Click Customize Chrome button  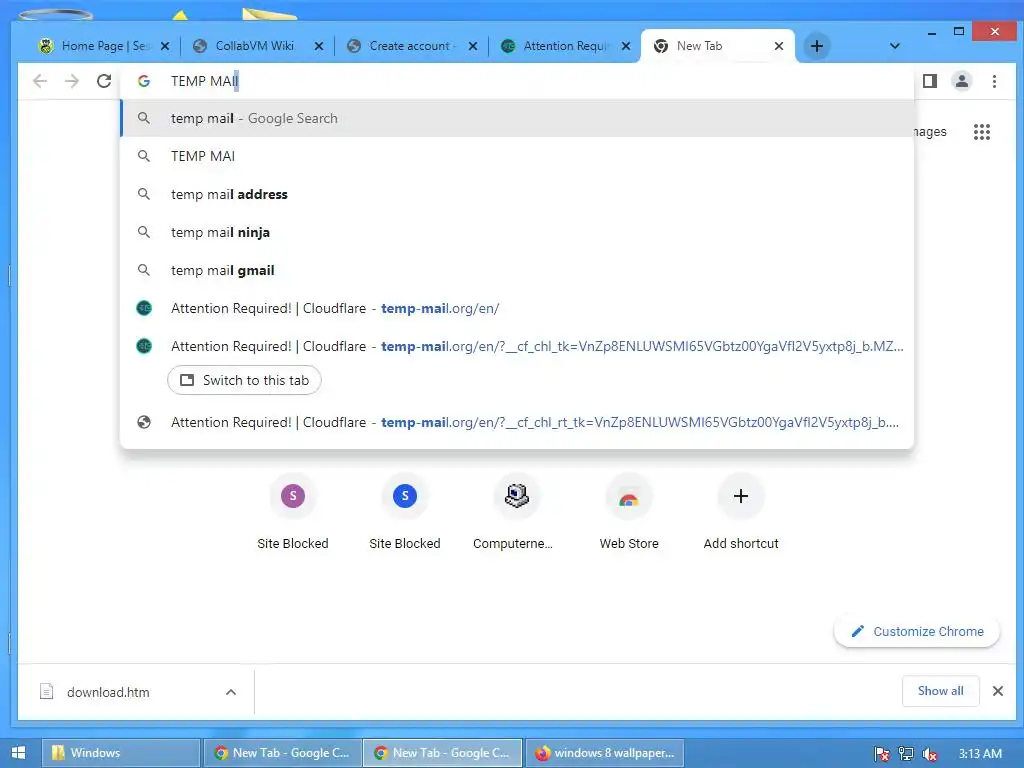pyautogui.click(x=917, y=632)
